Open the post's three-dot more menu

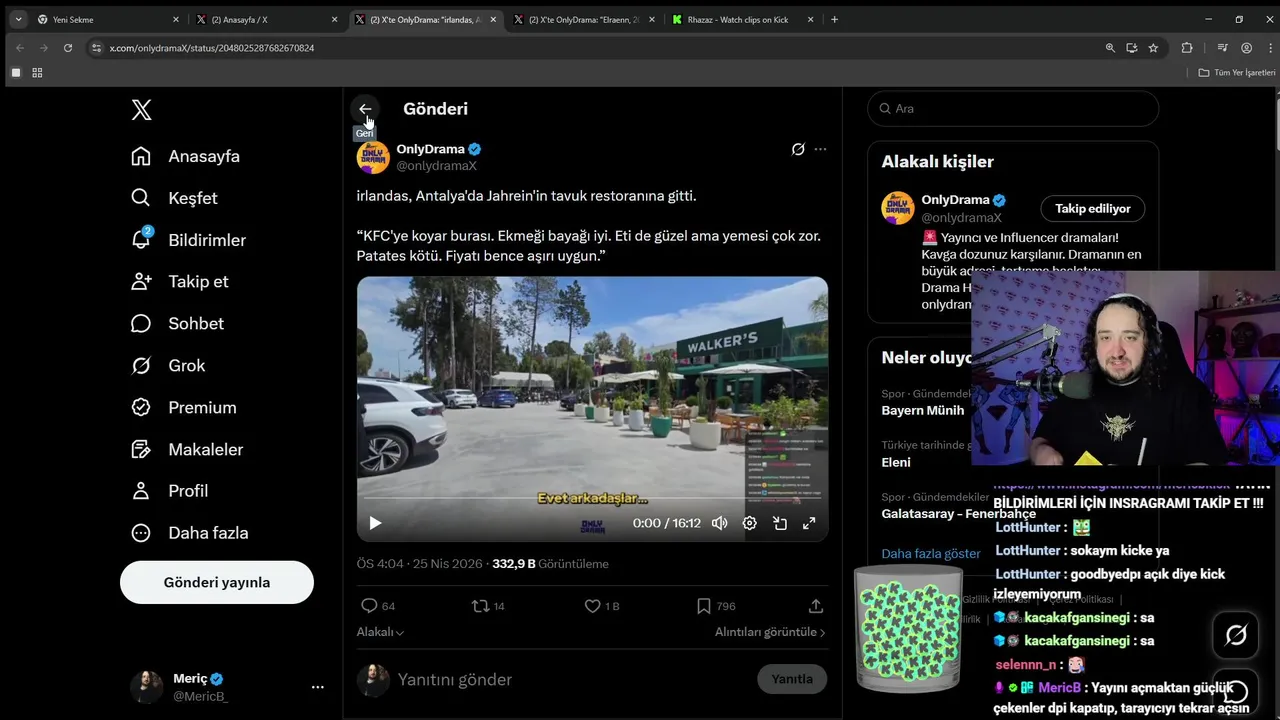pyautogui.click(x=820, y=149)
